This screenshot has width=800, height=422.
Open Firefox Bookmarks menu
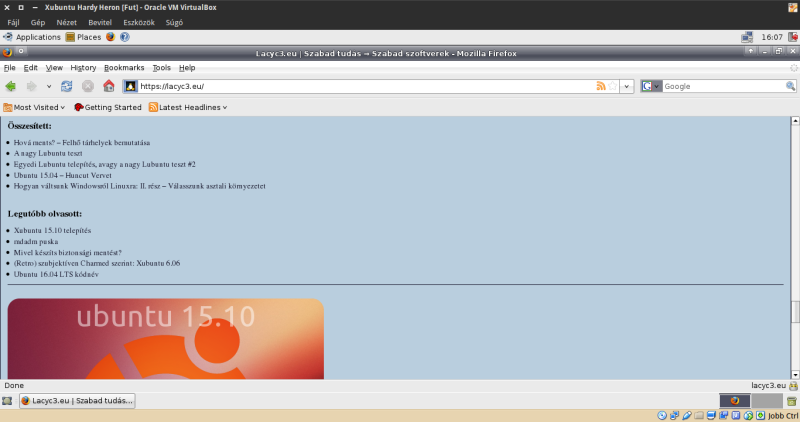pyautogui.click(x=124, y=67)
